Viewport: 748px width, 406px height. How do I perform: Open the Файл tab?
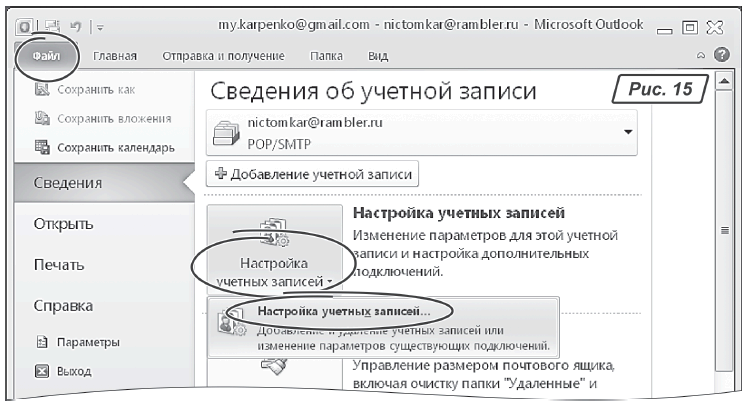45,56
